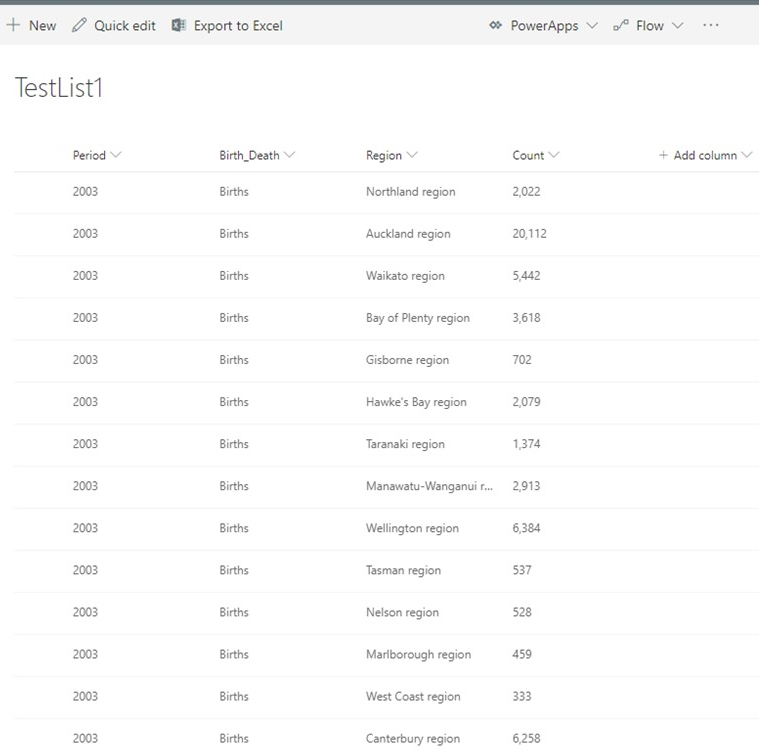The height and width of the screenshot is (756, 759).
Task: Select the Waikato region cell
Action: (x=405, y=276)
